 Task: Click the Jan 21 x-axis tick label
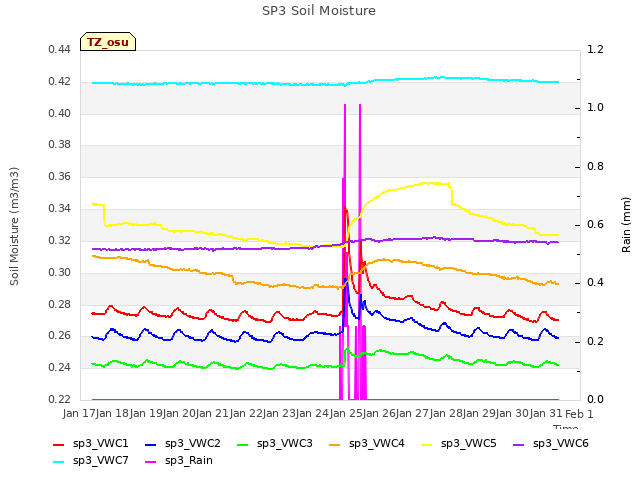(213, 414)
